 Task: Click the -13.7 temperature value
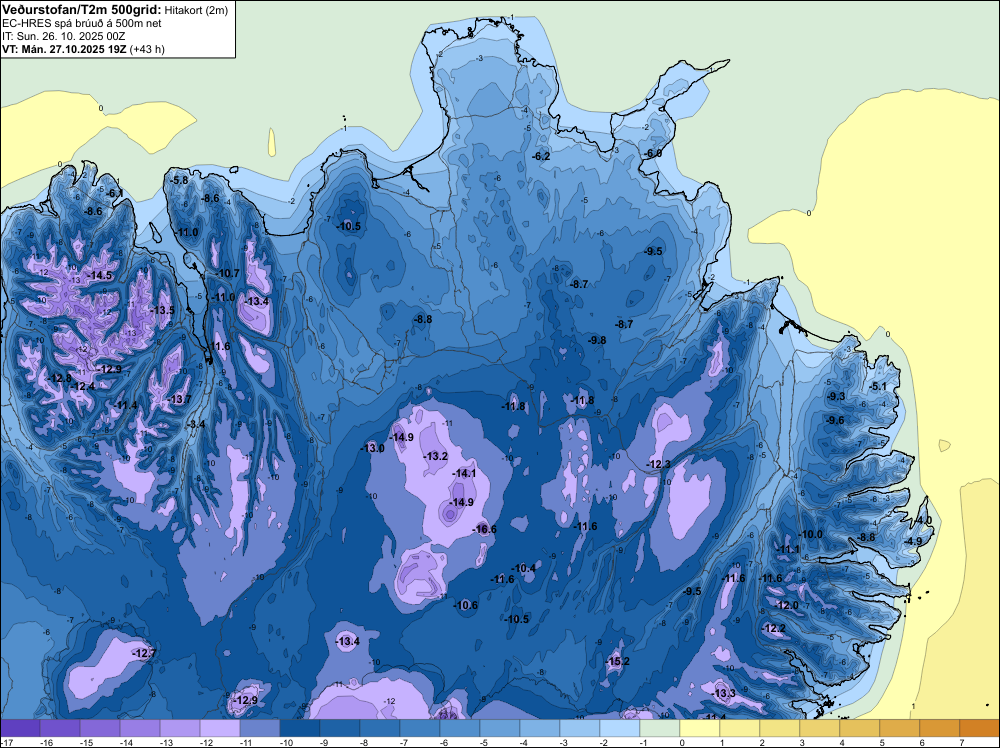pyautogui.click(x=180, y=399)
